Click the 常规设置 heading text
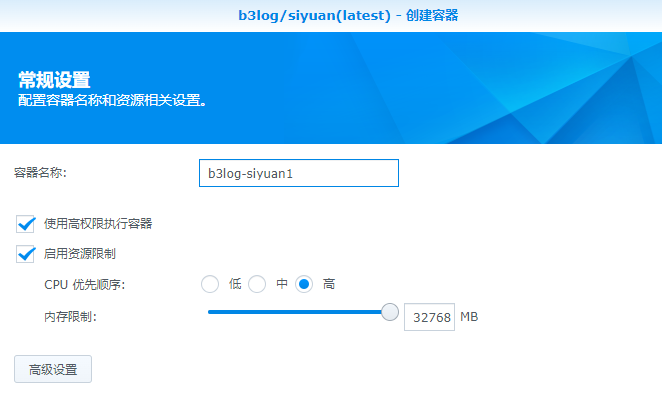The height and width of the screenshot is (404, 662). tap(54, 80)
